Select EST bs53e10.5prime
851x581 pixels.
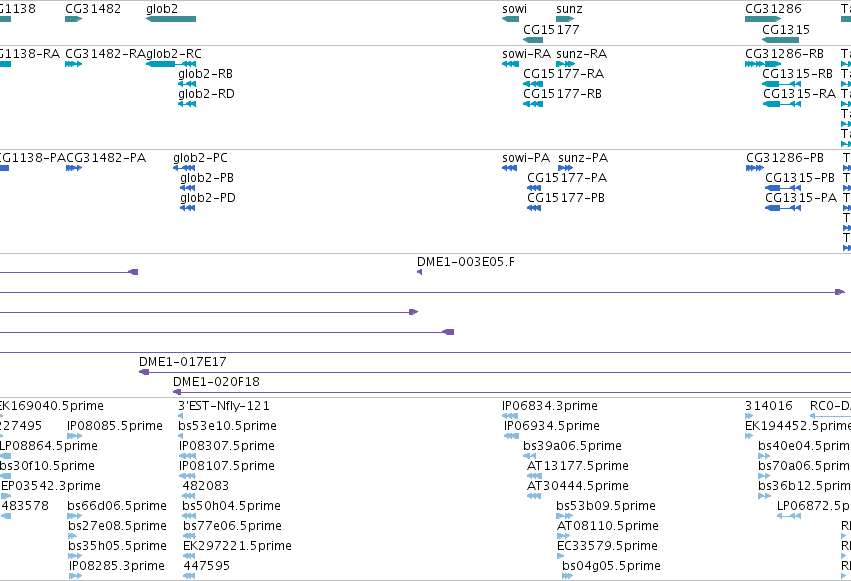(181, 436)
